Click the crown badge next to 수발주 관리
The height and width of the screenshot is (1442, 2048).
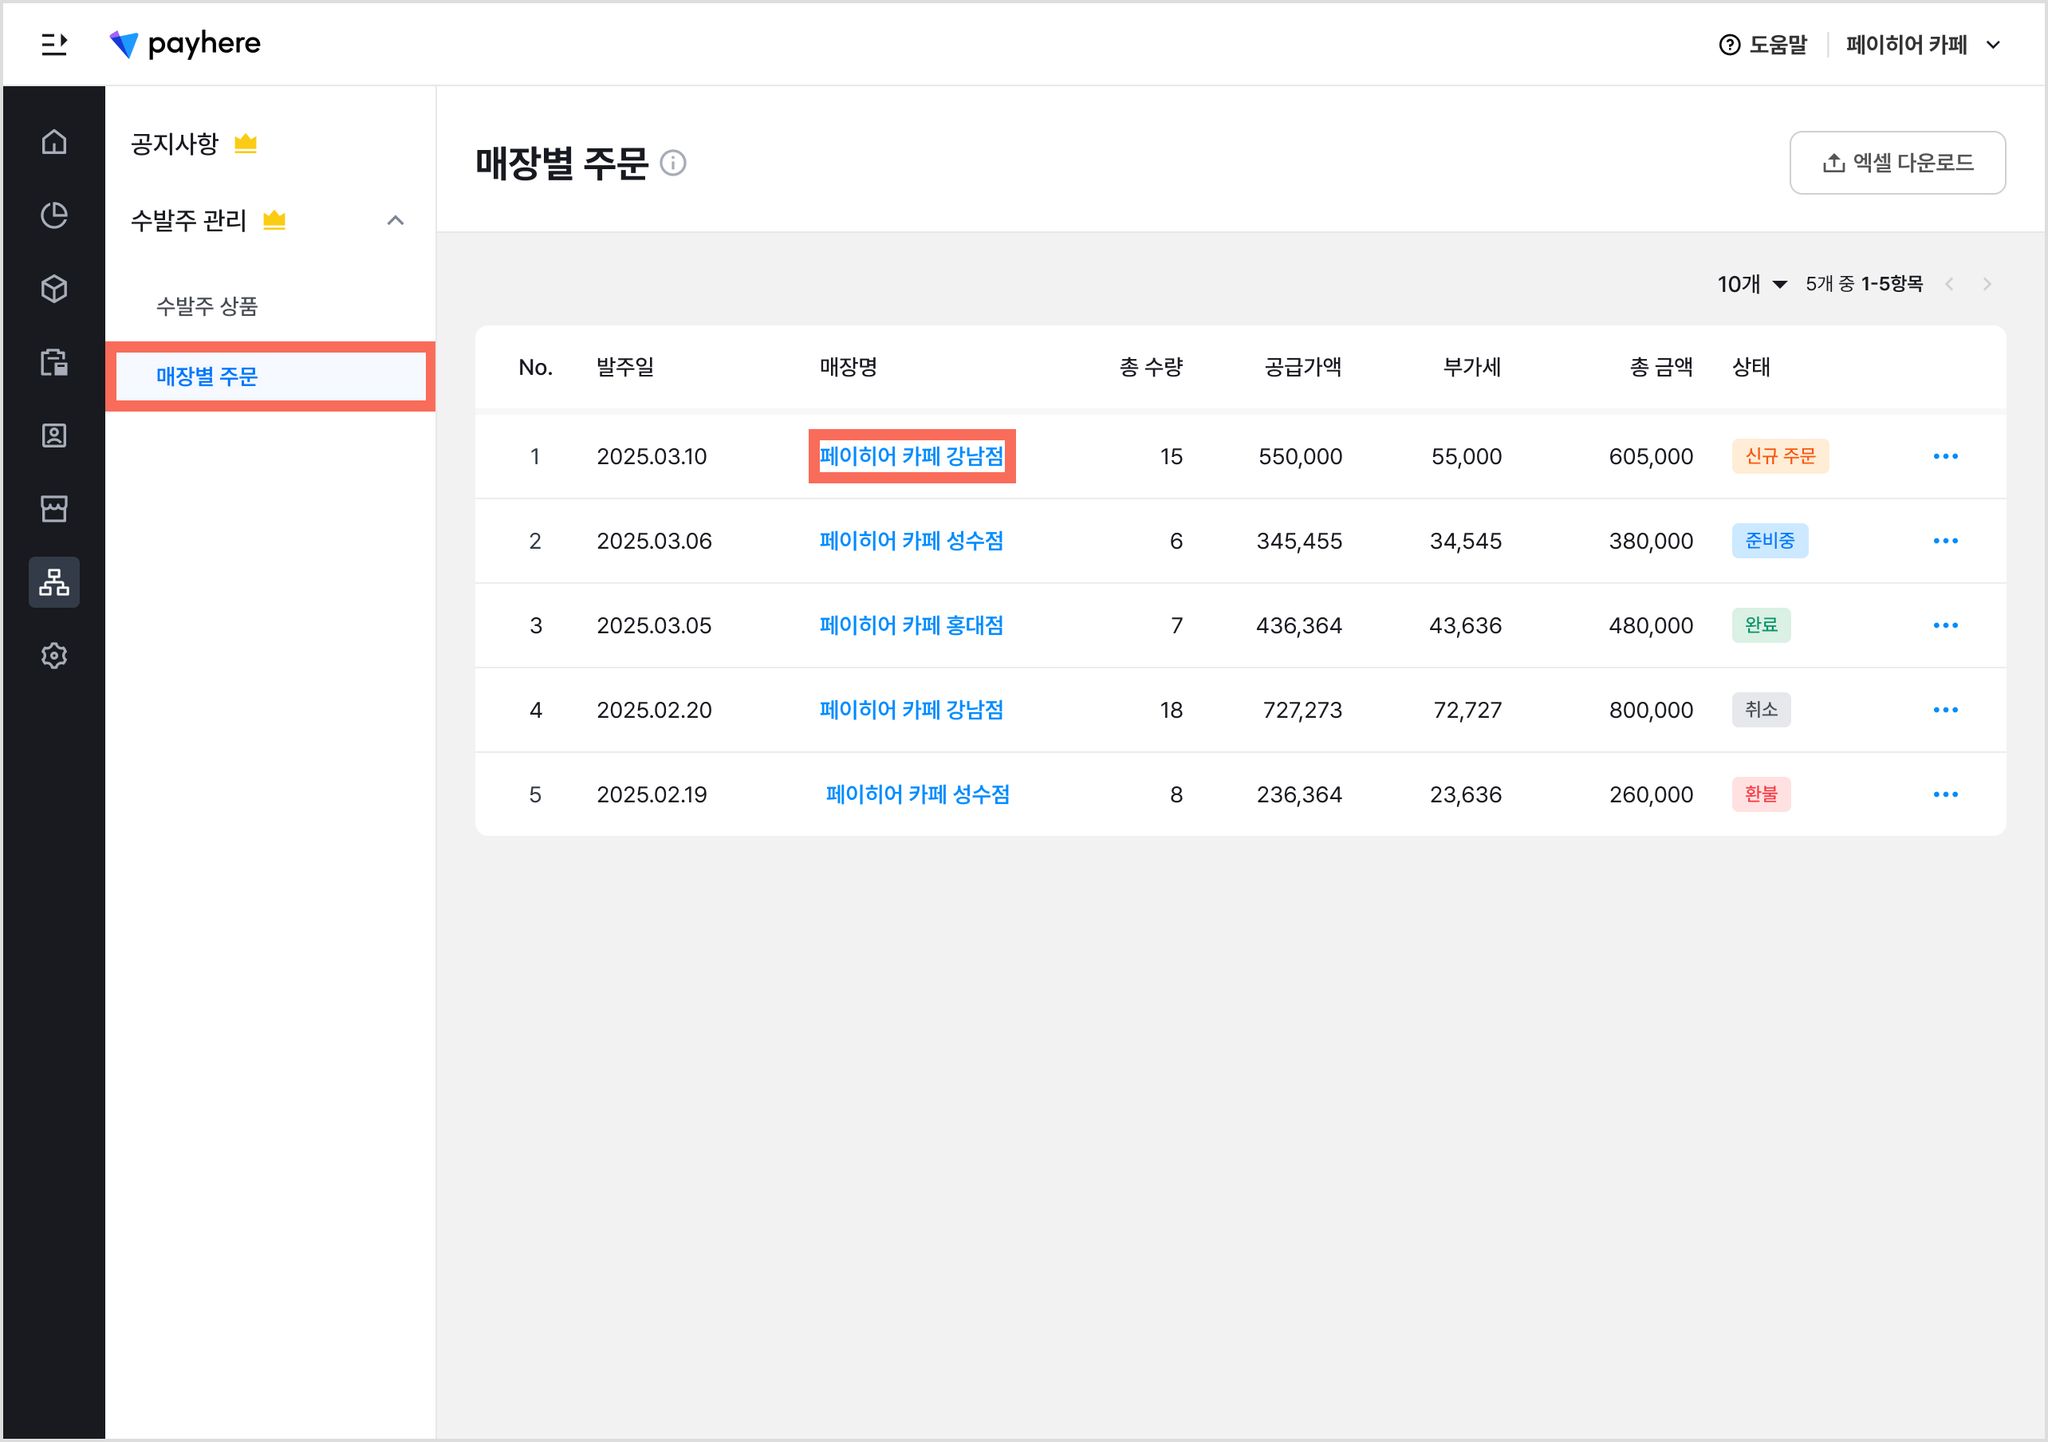pyautogui.click(x=275, y=220)
